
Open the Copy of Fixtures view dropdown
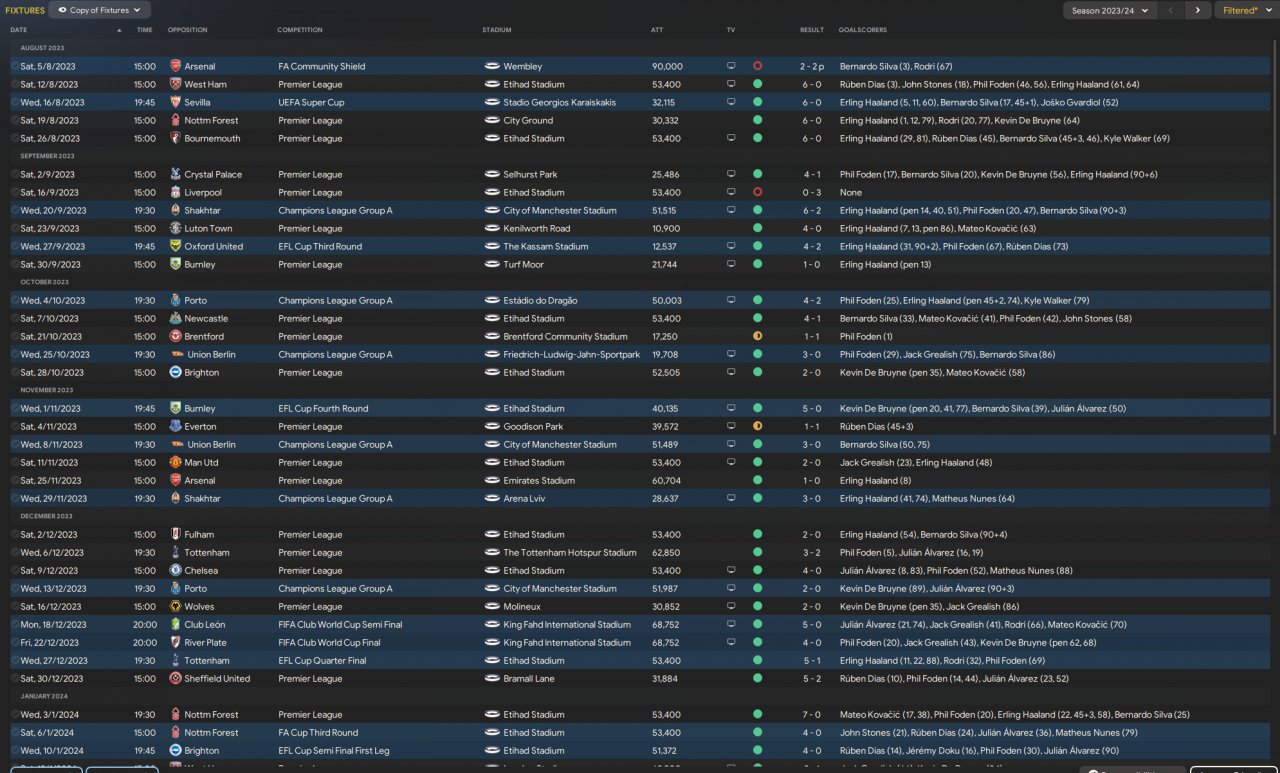coord(100,10)
